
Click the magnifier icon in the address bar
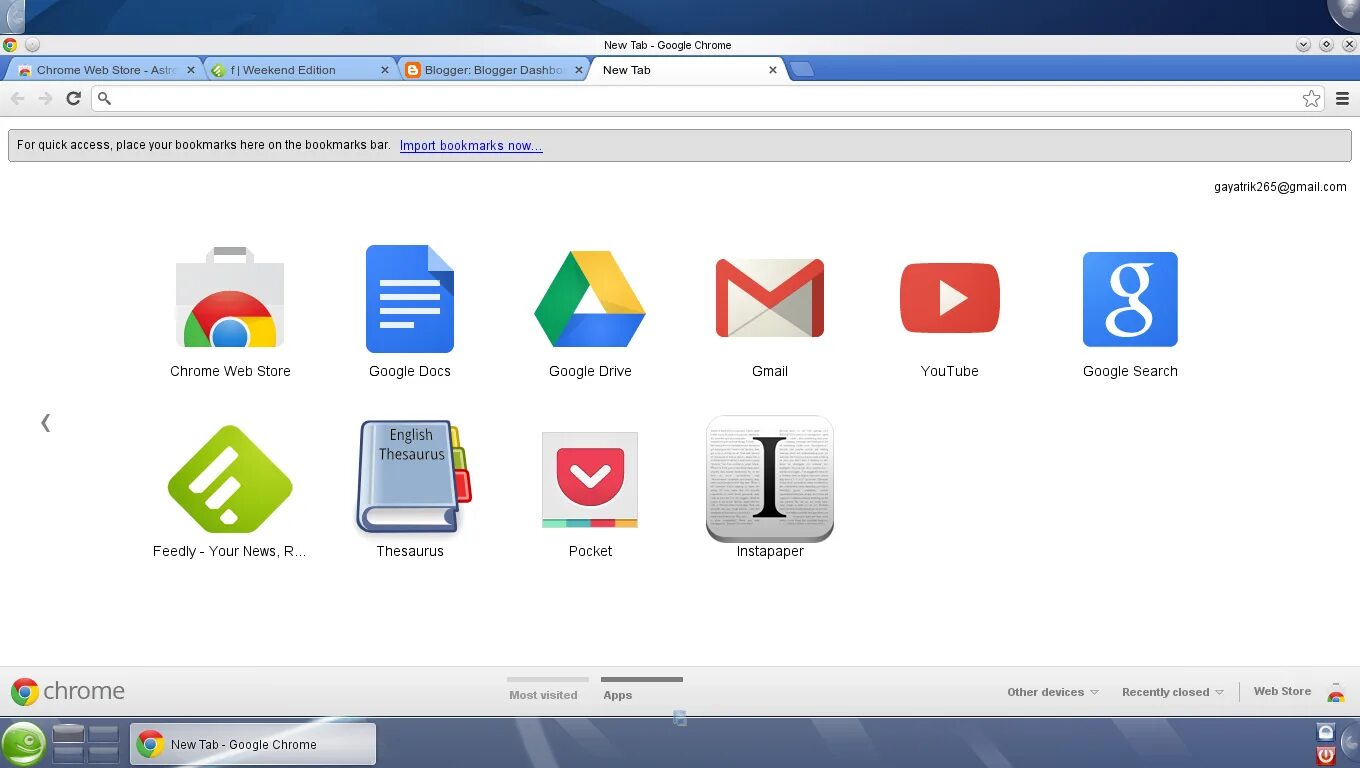(x=104, y=98)
